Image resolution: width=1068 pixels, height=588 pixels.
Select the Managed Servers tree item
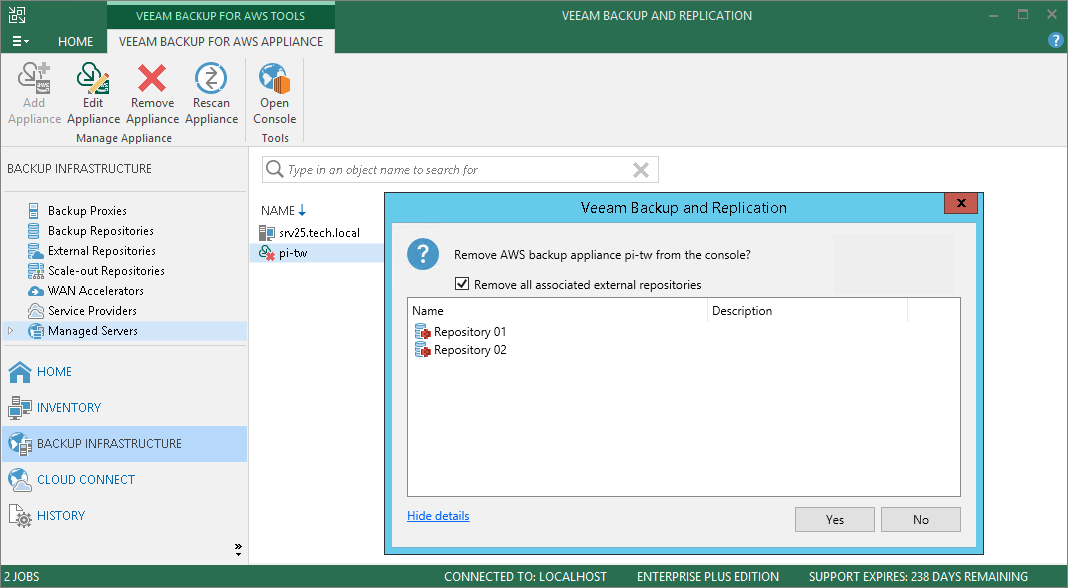point(93,331)
